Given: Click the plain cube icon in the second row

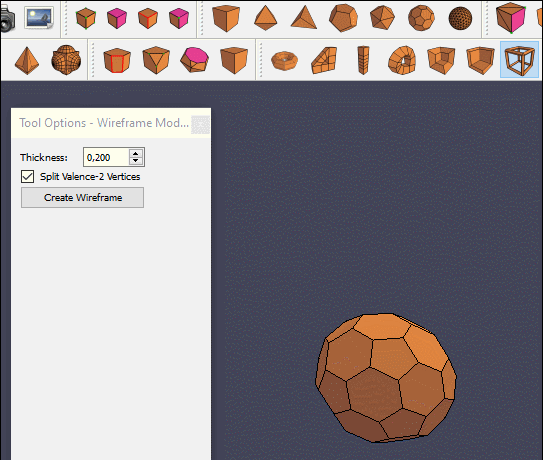Looking at the screenshot, I should [x=234, y=60].
